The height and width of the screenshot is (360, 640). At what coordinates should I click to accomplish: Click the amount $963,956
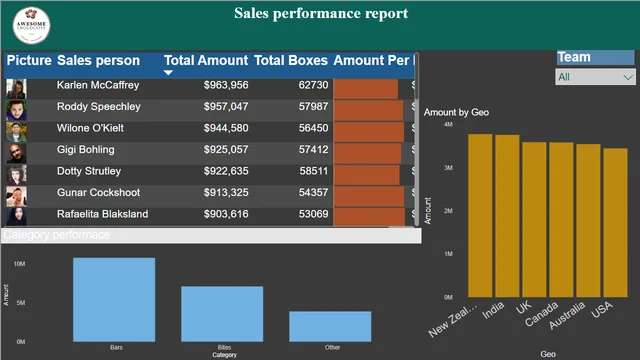[x=226, y=85]
